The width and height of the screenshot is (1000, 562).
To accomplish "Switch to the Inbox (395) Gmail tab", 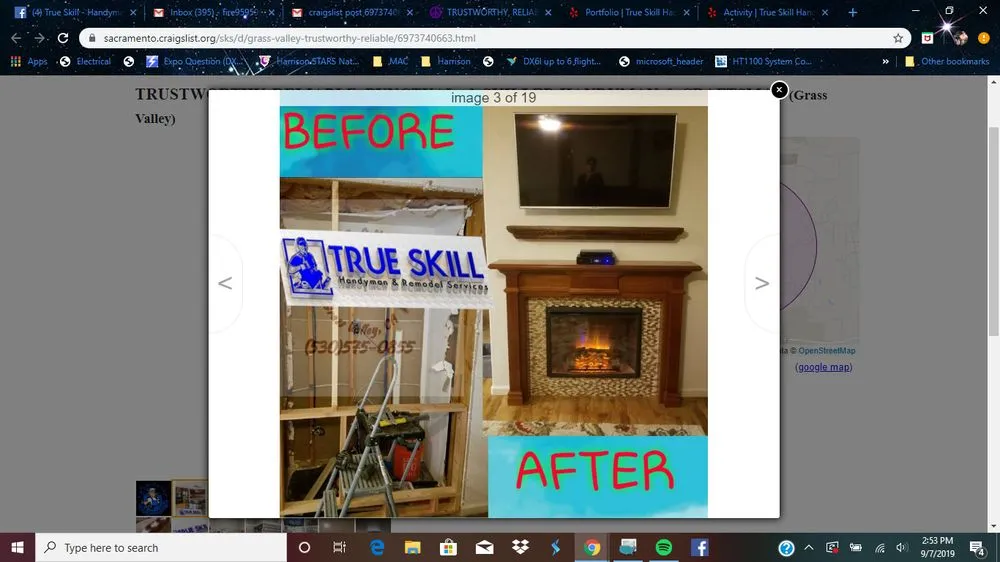I will pos(214,12).
